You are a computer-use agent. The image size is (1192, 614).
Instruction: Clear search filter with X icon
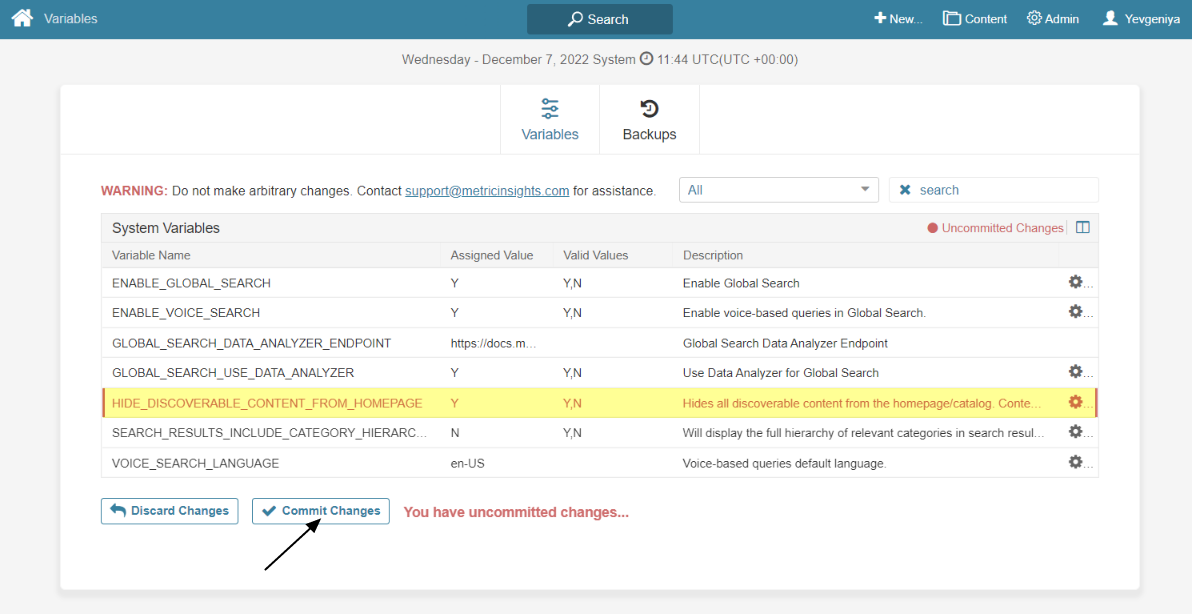tap(905, 190)
